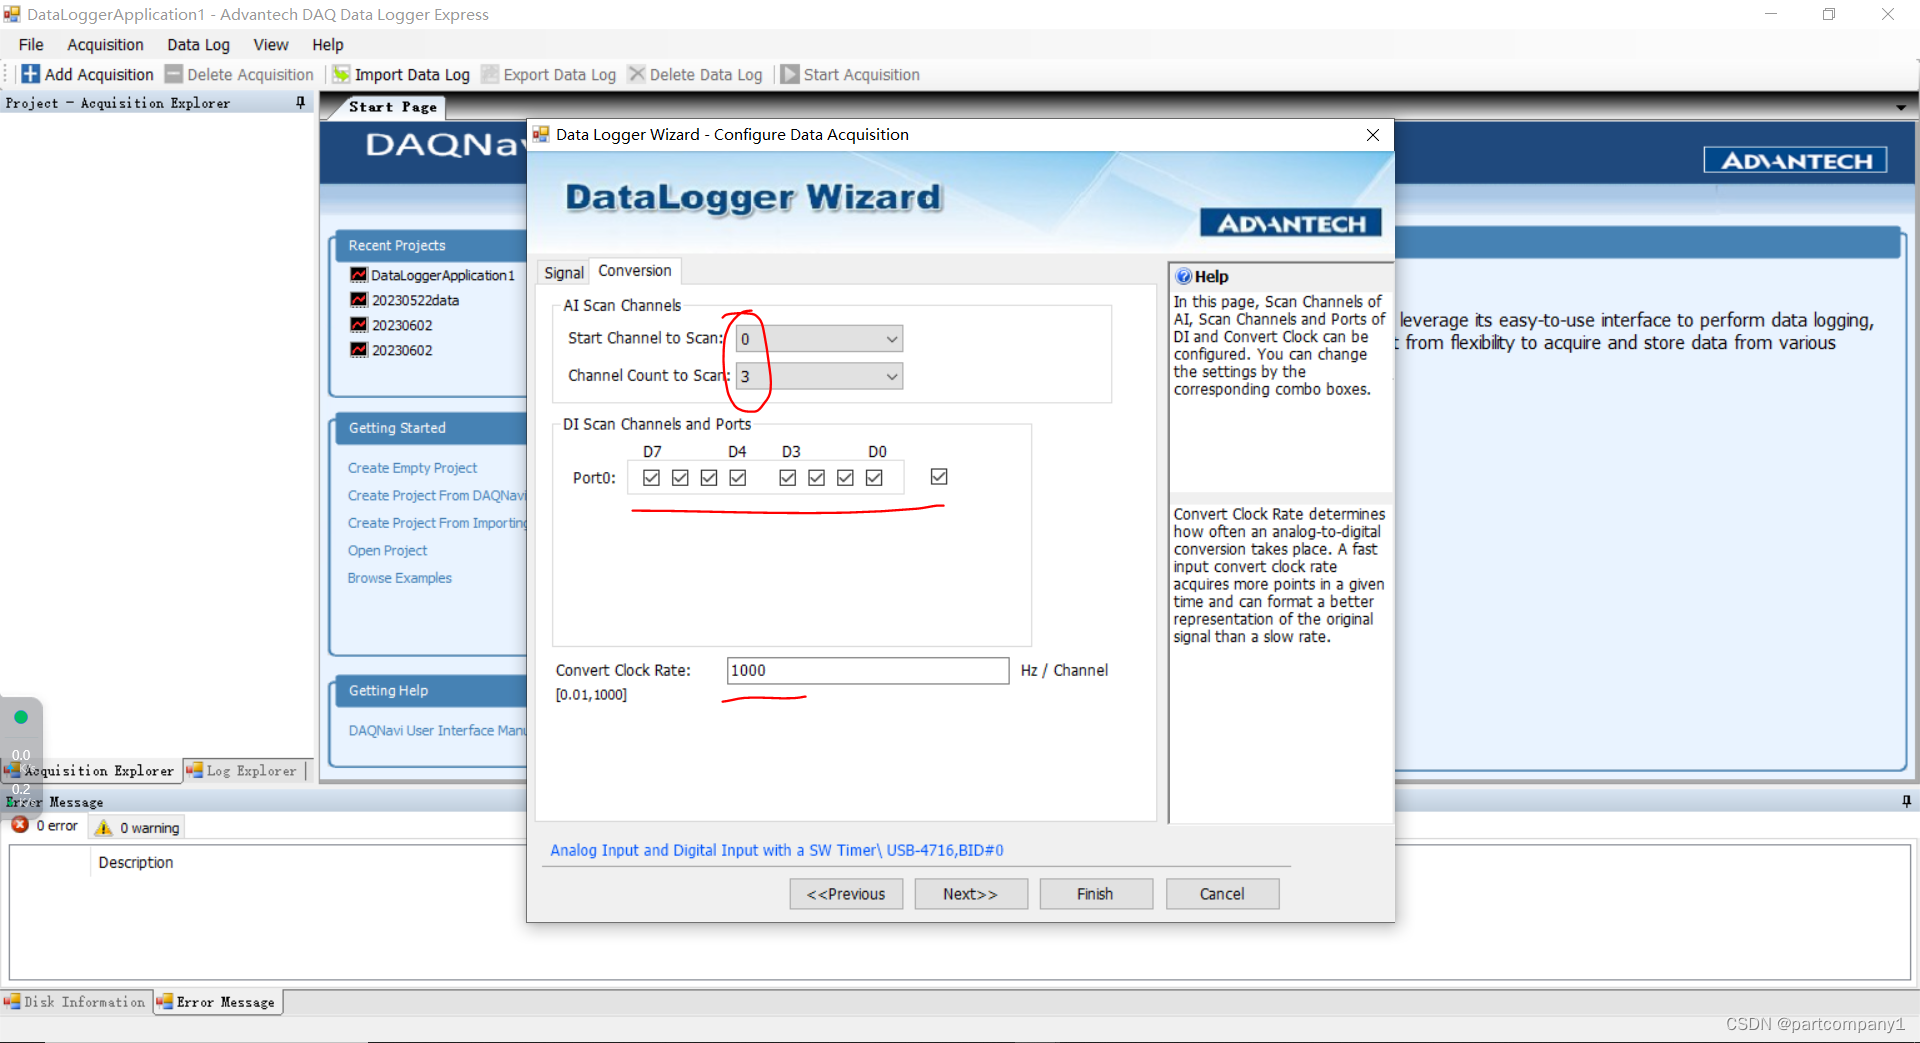Viewport: 1920px width, 1043px height.
Task: Select the Start Page tab
Action: click(x=392, y=107)
